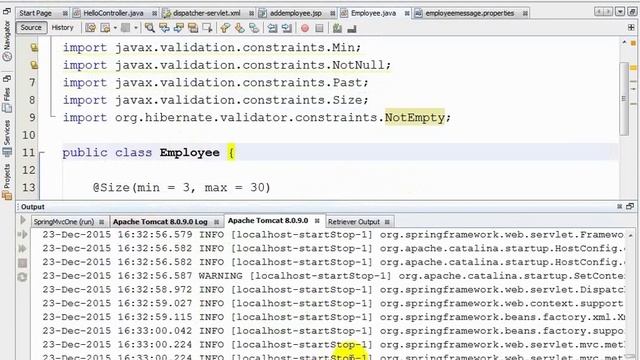The image size is (640, 360).
Task: Show opened documents list dropdown
Action: point(620,12)
